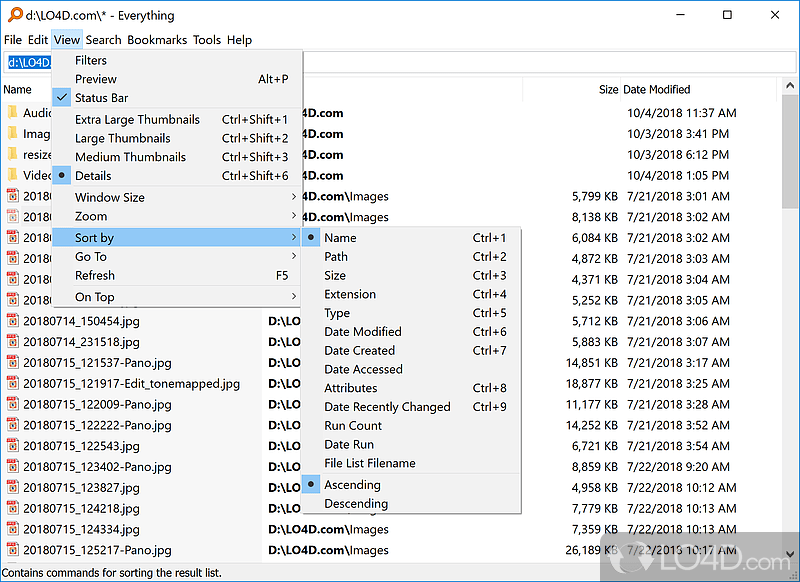This screenshot has height=582, width=800.
Task: Click icon of 20180715_122009-Pano.jpg
Action: pos(13,404)
